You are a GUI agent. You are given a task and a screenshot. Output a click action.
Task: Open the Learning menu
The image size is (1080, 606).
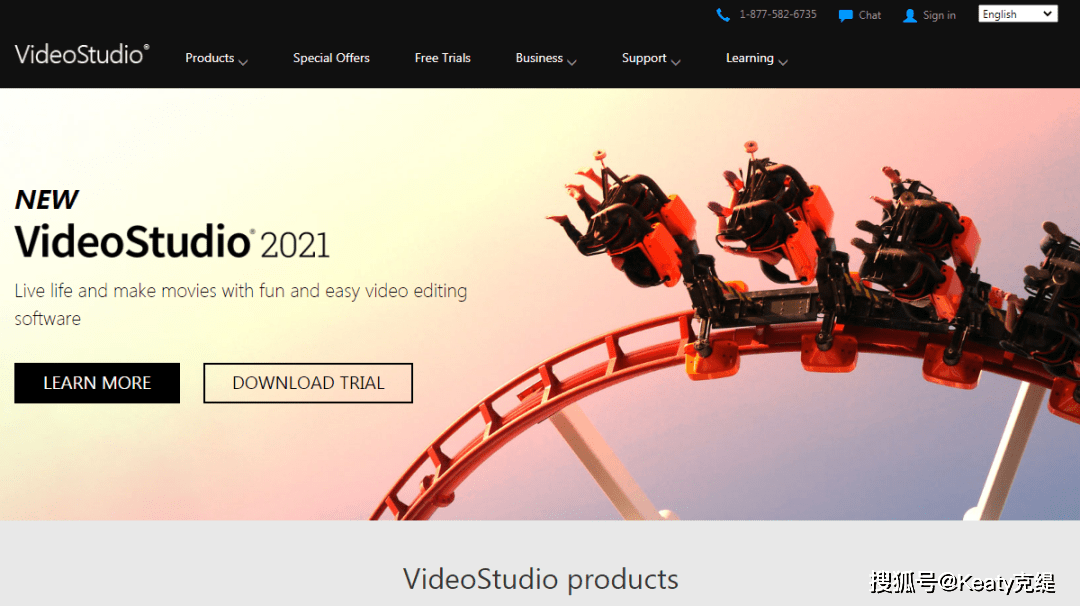[x=749, y=58]
